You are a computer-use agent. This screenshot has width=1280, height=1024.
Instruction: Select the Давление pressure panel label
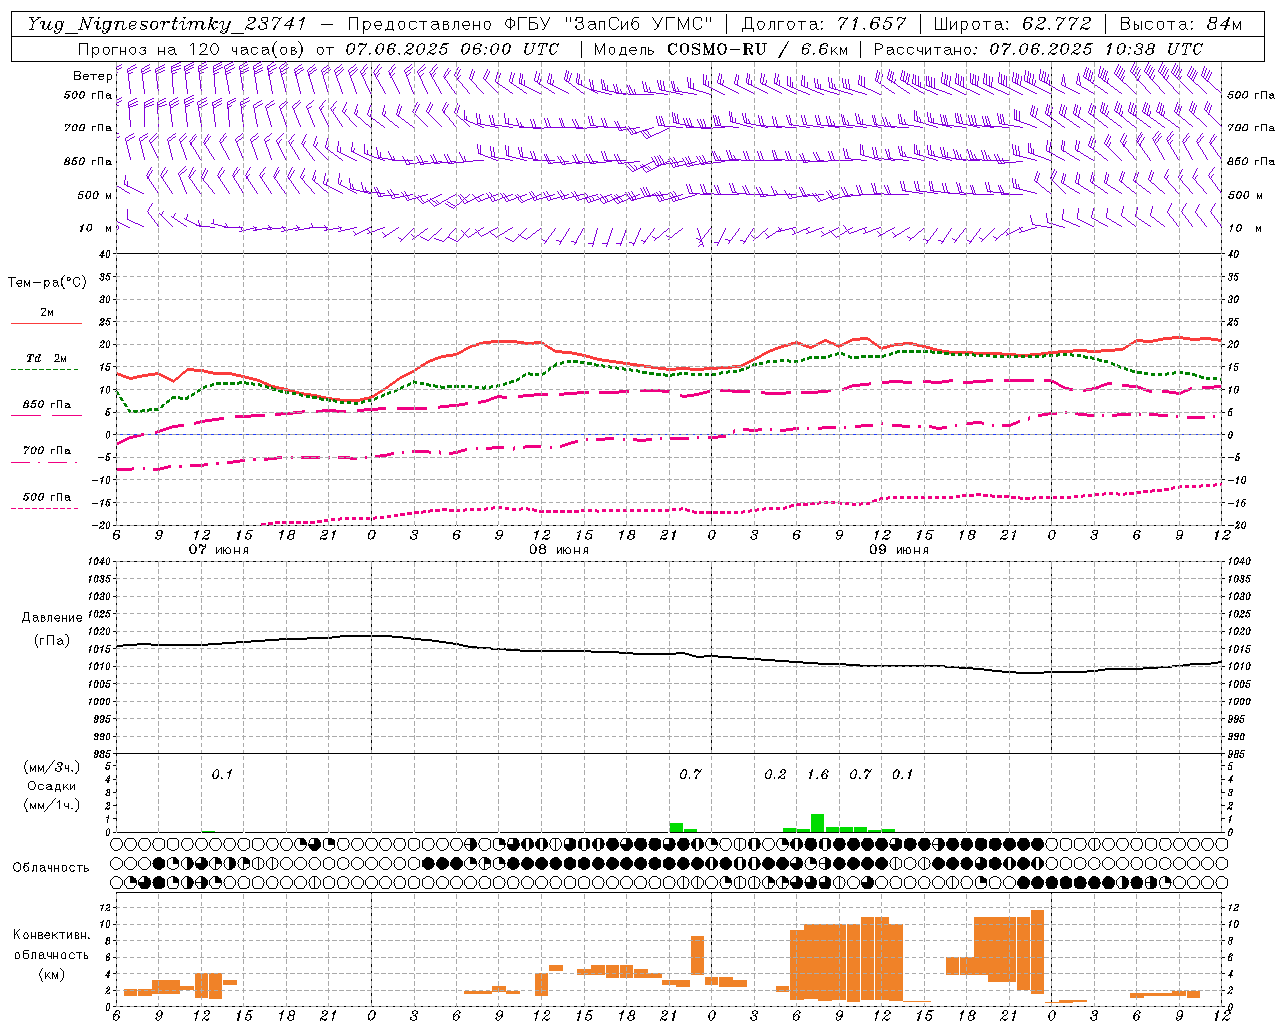[52, 617]
